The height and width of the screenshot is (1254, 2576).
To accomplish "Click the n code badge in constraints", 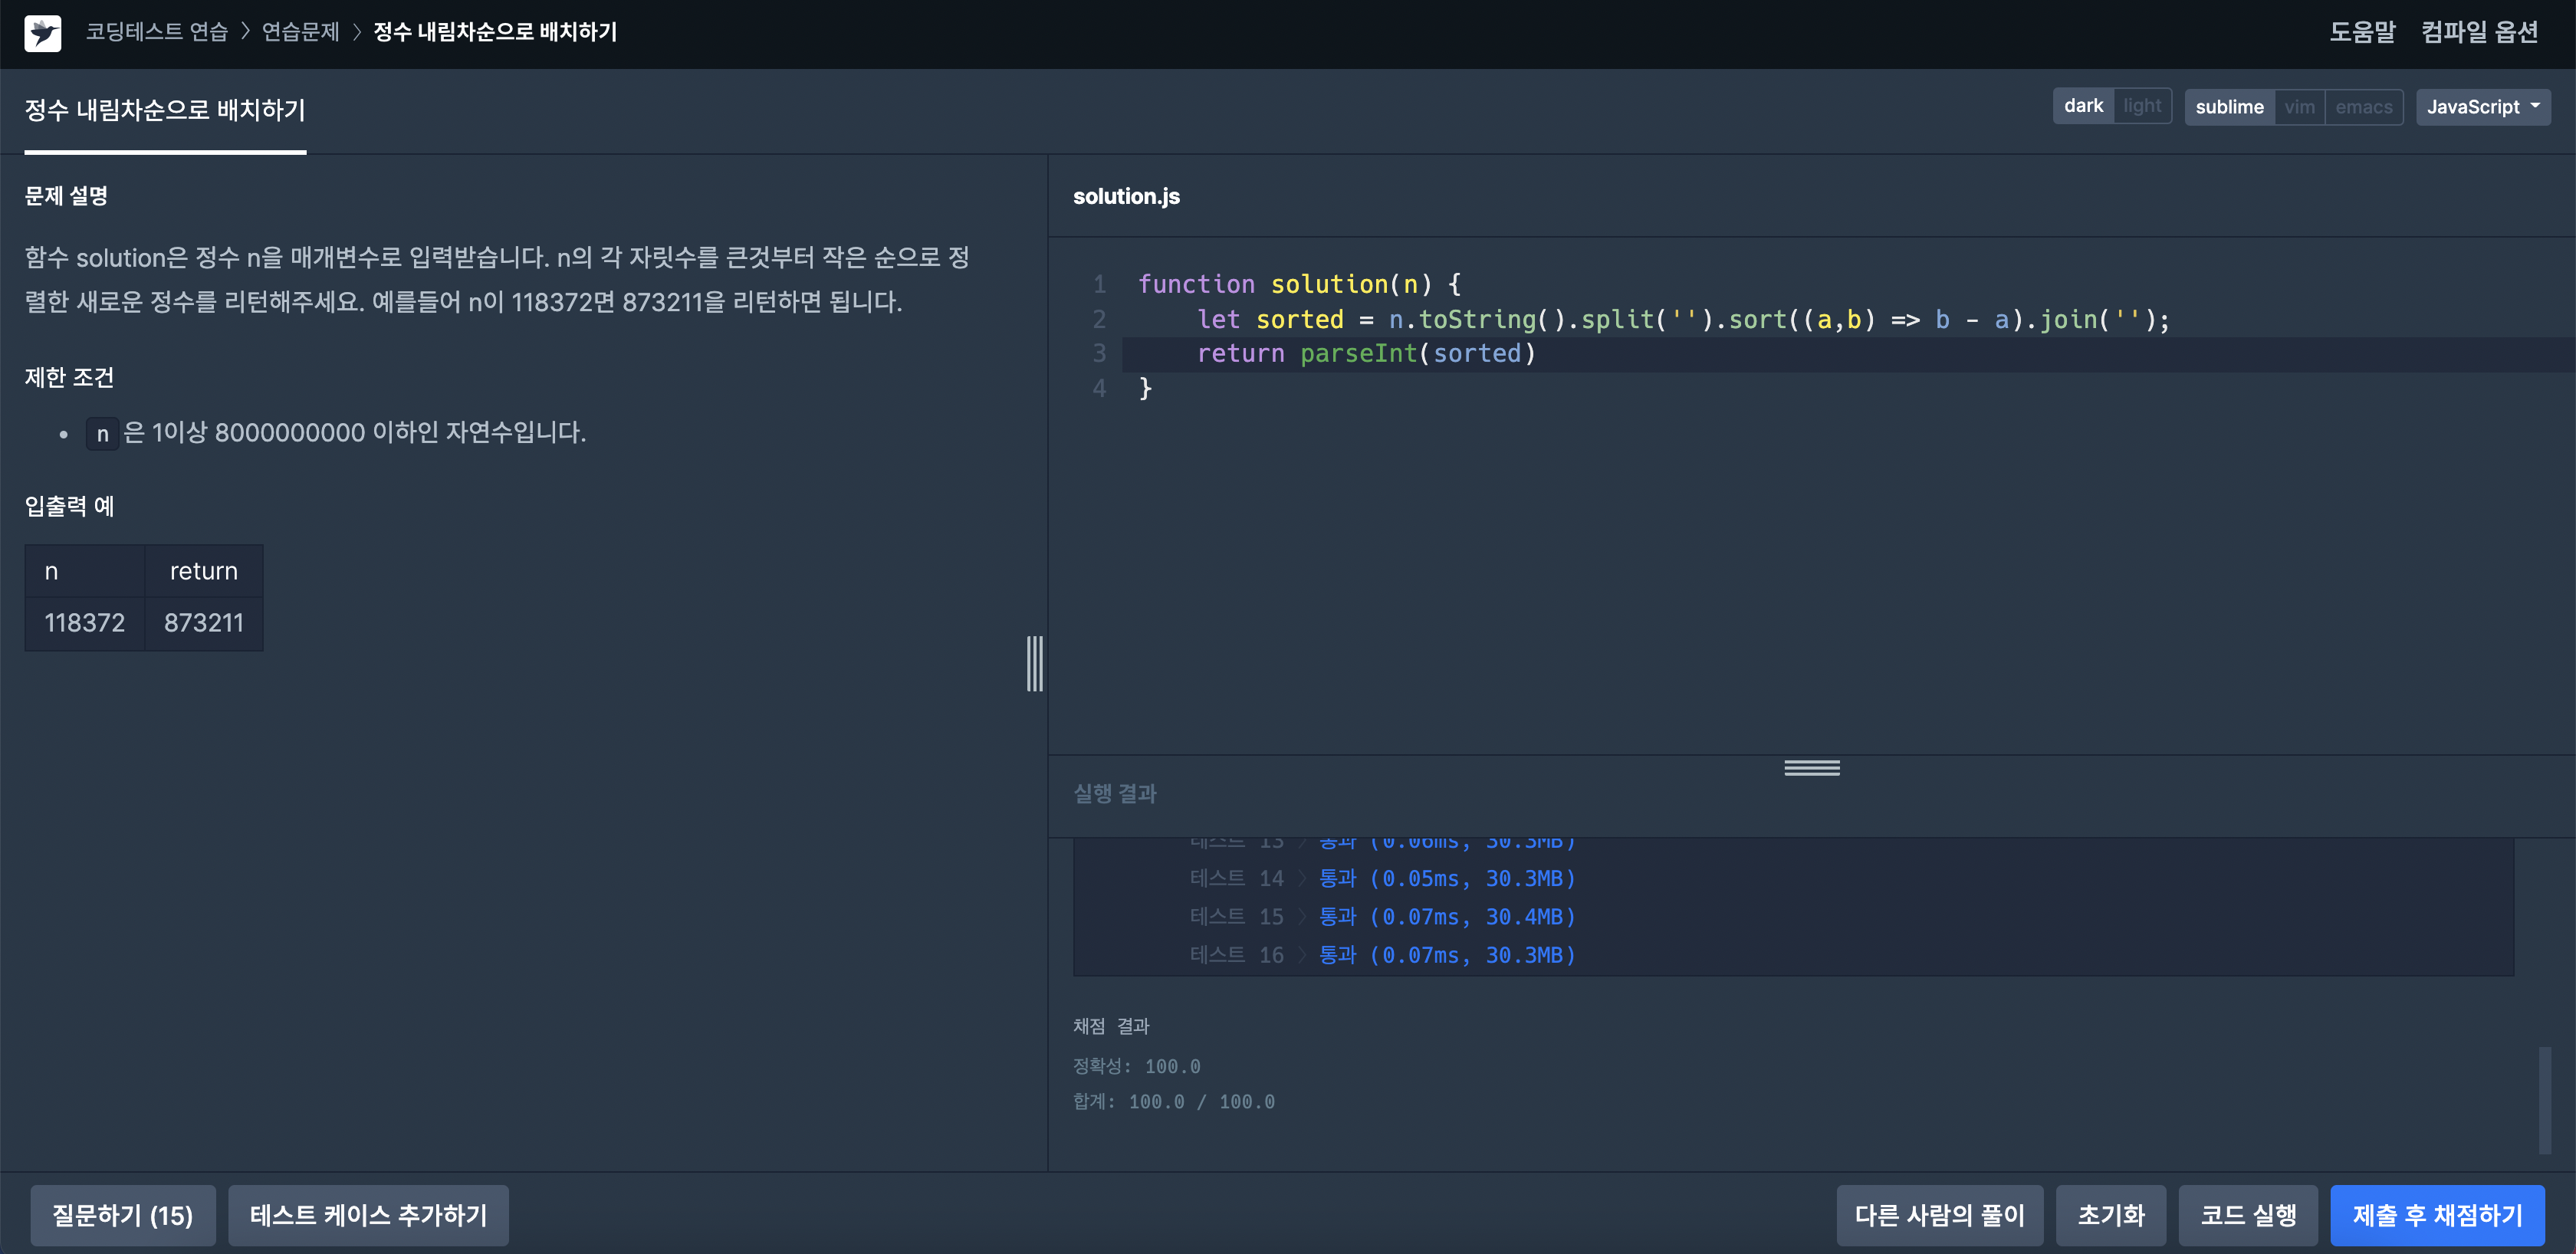I will (102, 434).
